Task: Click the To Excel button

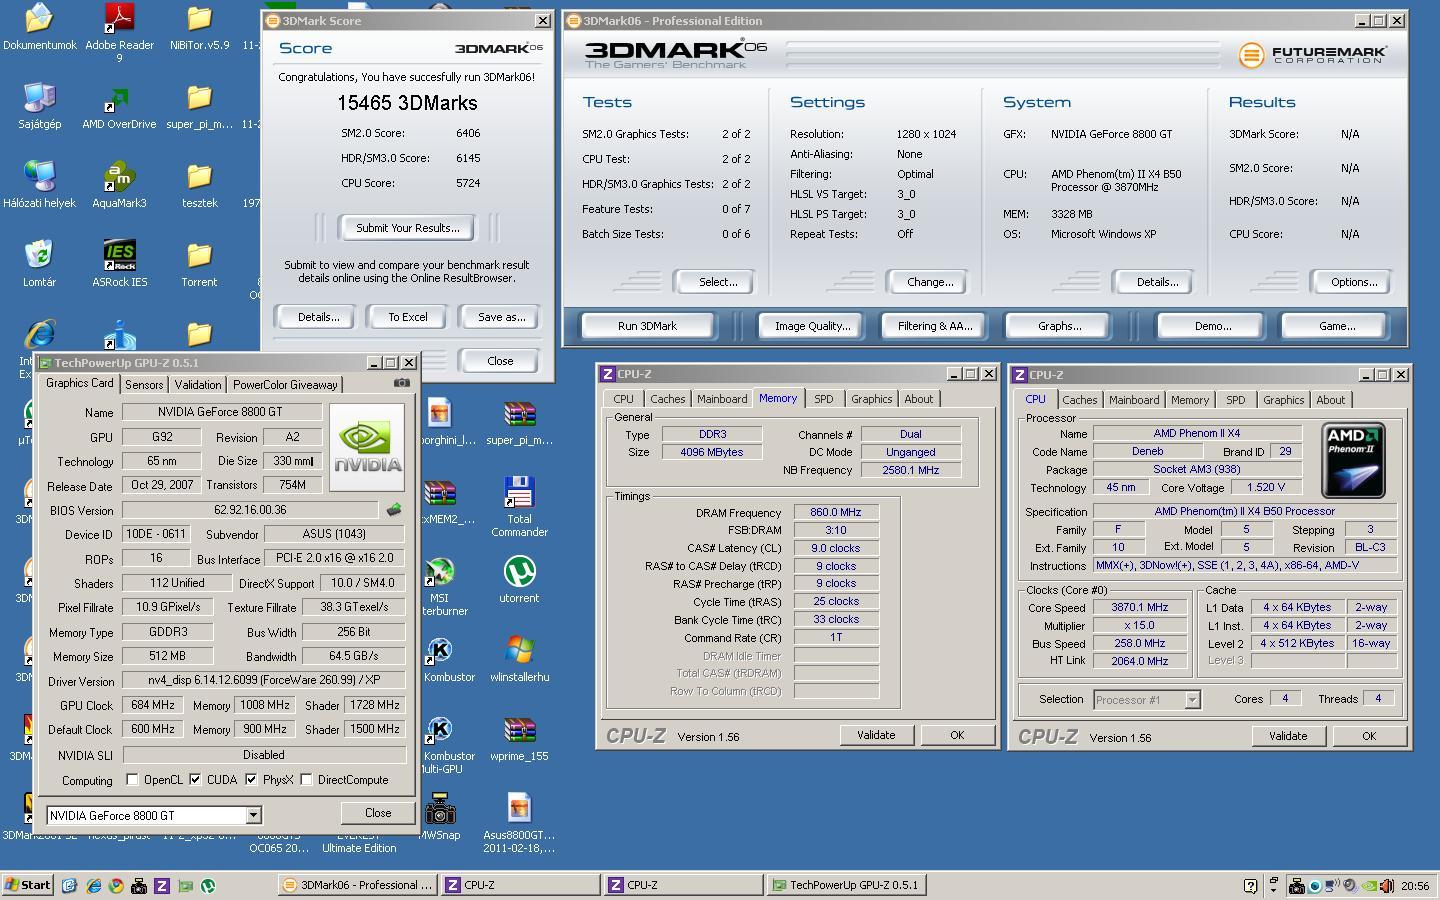Action: point(407,317)
